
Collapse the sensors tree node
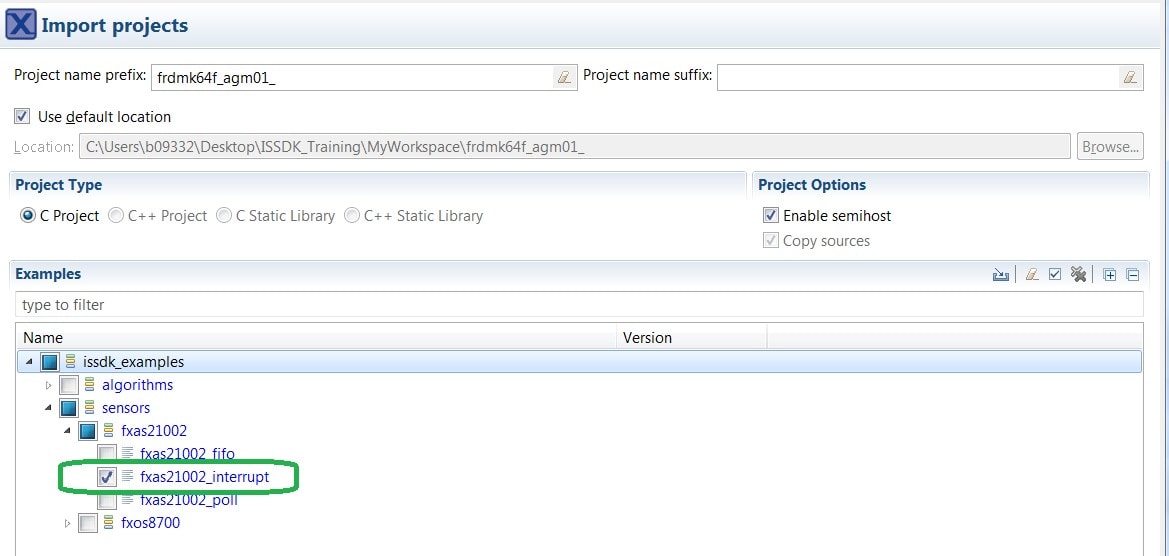tap(48, 408)
